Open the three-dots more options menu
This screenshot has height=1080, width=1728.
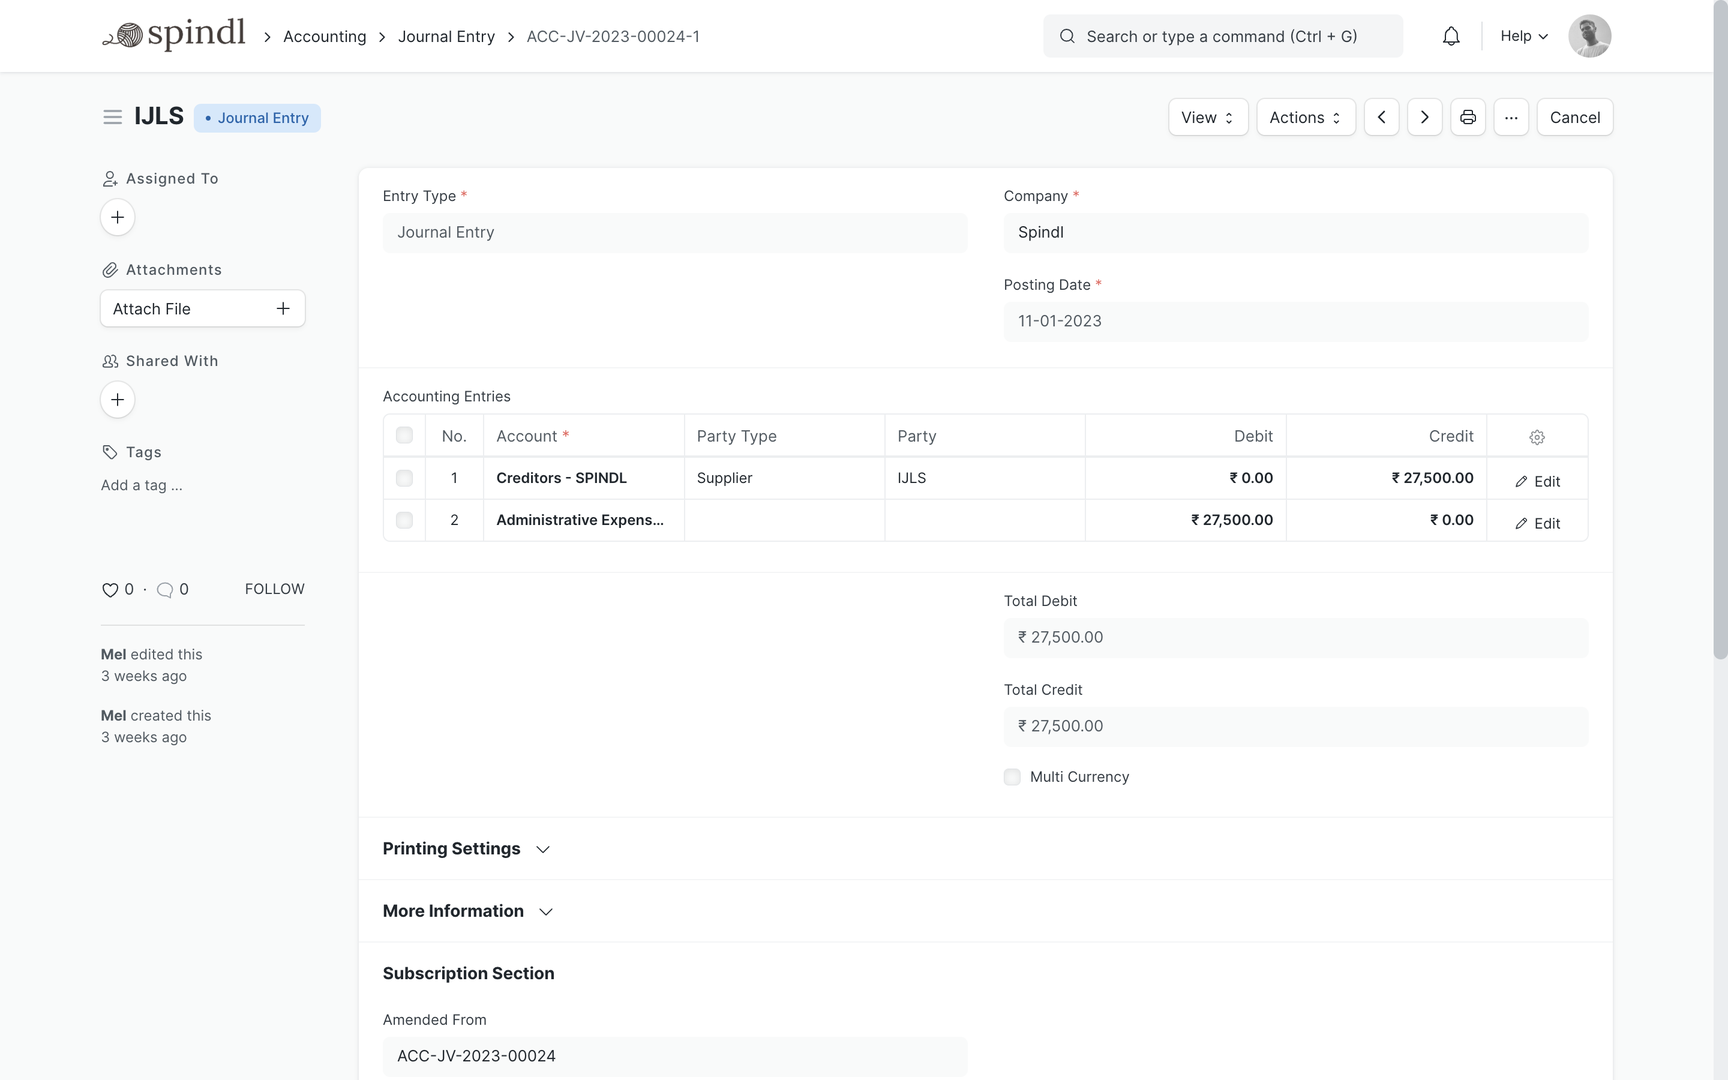point(1510,118)
